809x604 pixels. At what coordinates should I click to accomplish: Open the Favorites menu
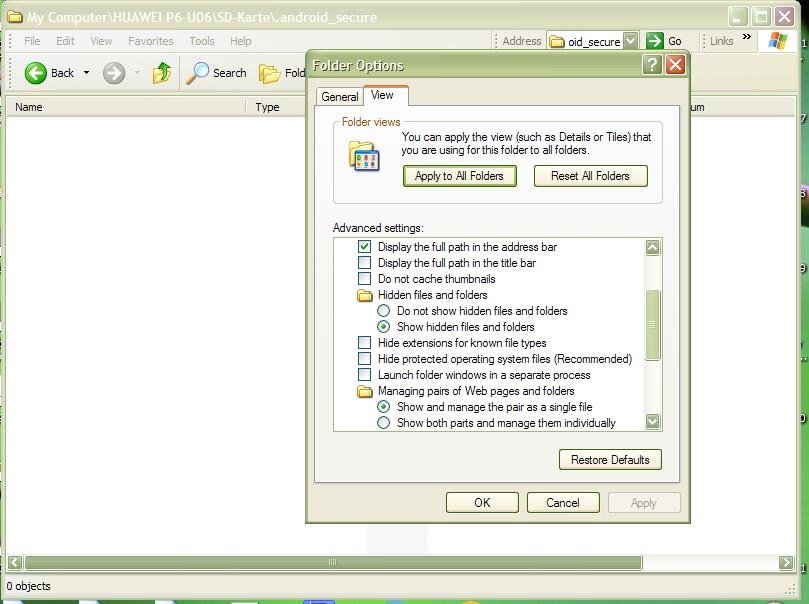click(151, 41)
